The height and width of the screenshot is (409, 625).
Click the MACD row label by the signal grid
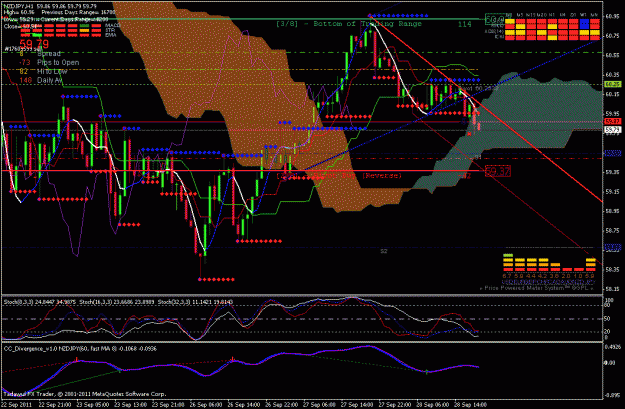[112, 26]
